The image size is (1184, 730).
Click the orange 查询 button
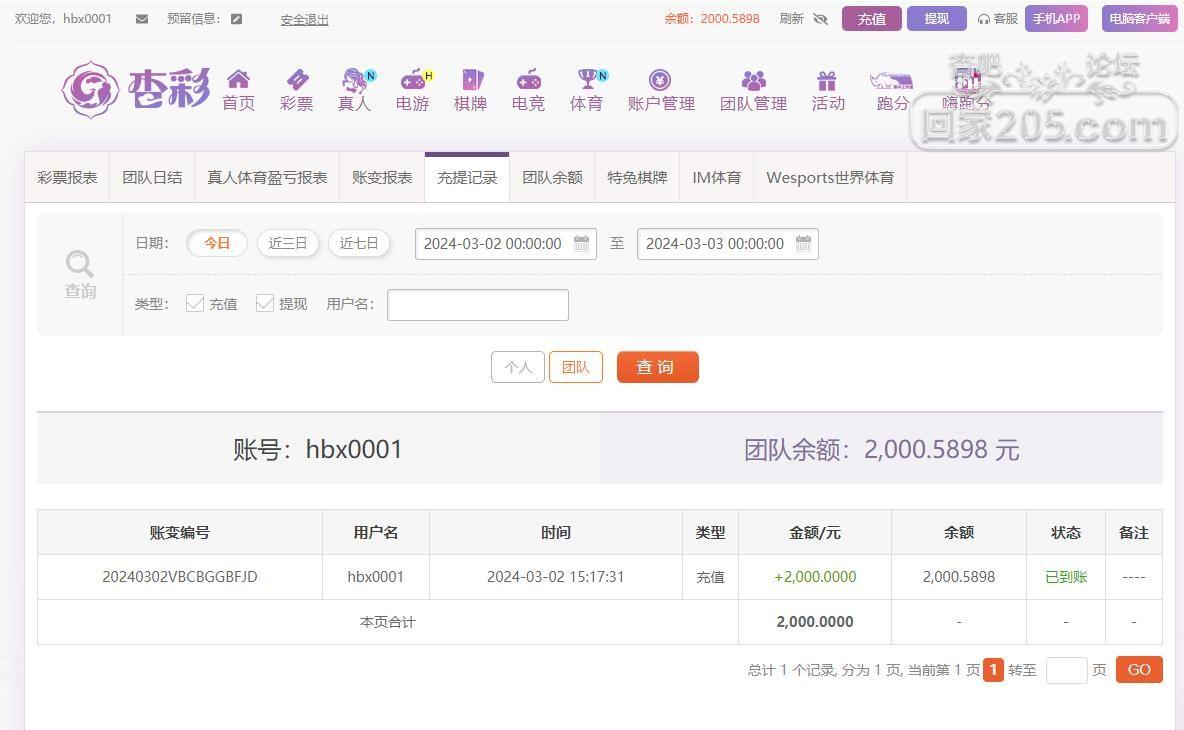click(658, 367)
